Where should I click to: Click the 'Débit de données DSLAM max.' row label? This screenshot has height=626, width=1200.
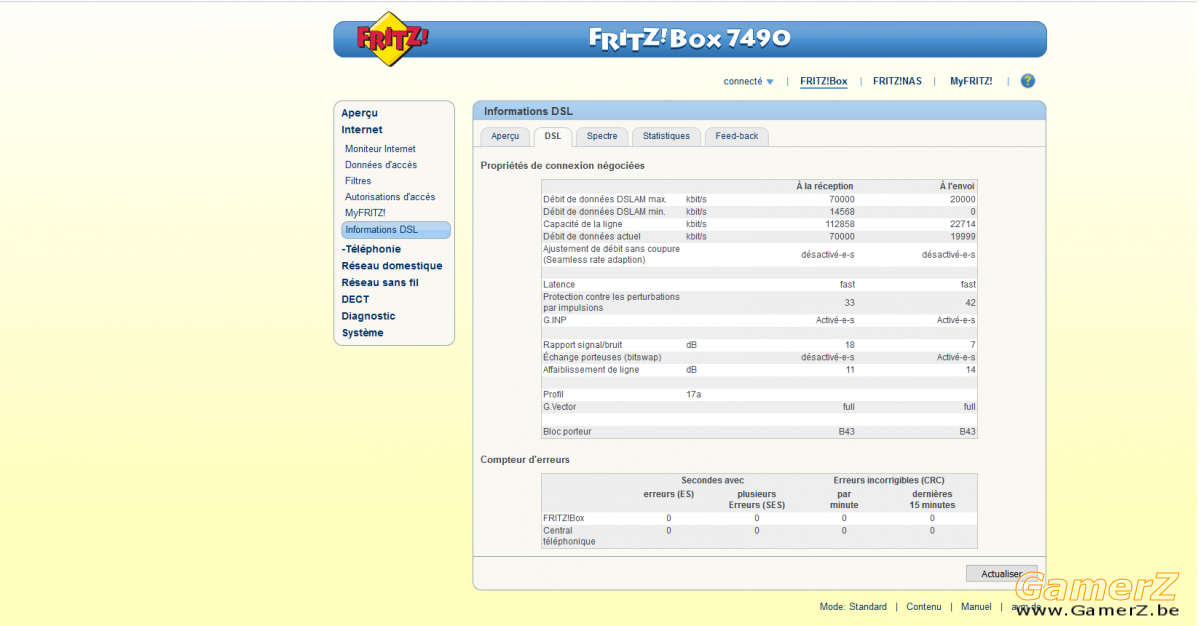tap(605, 199)
